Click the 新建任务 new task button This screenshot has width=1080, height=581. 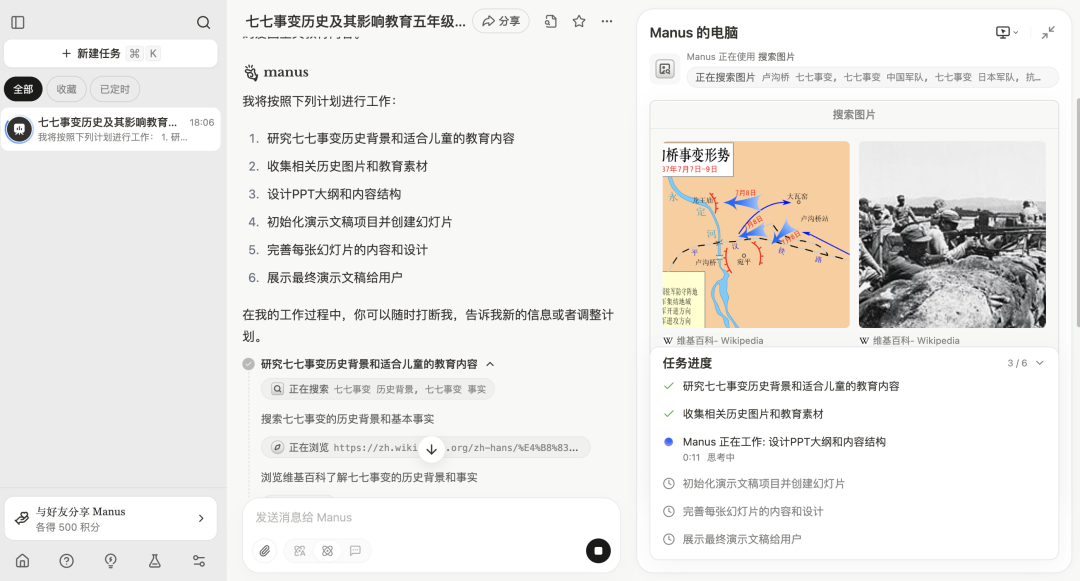click(111, 54)
